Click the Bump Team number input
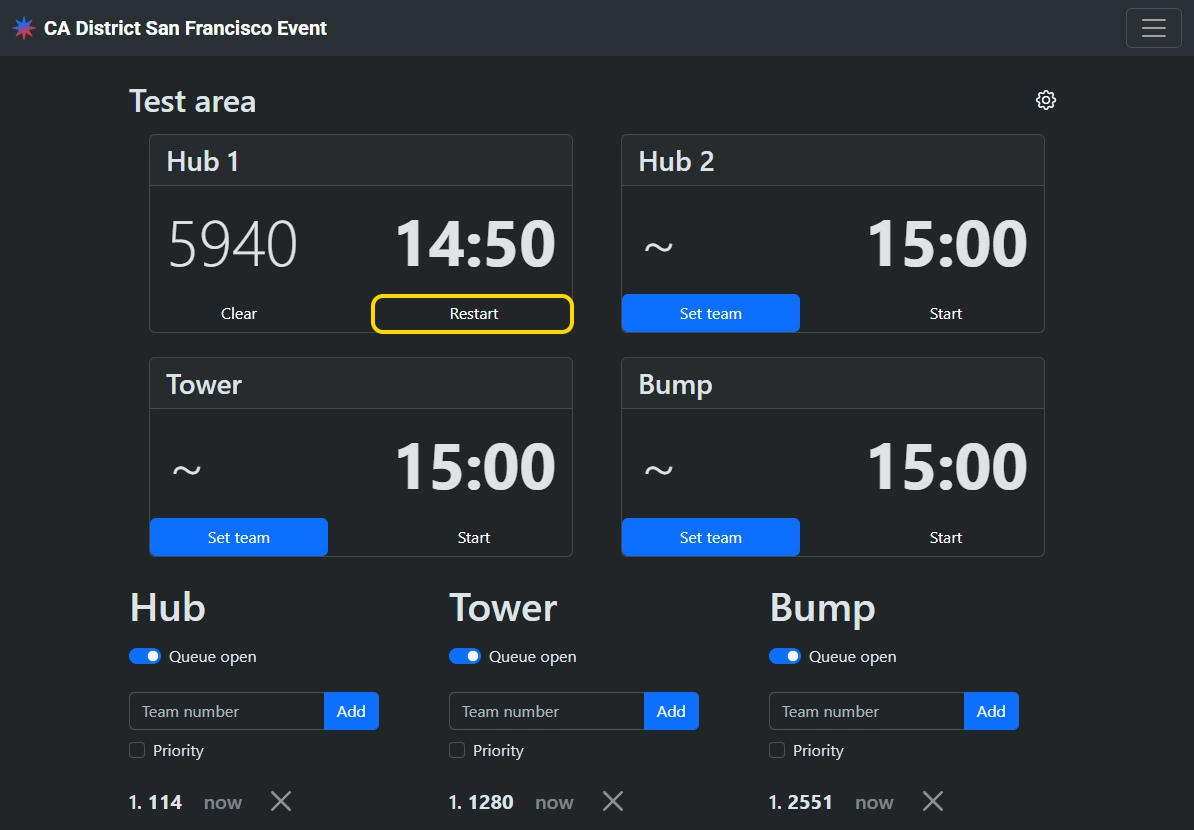 (x=866, y=711)
